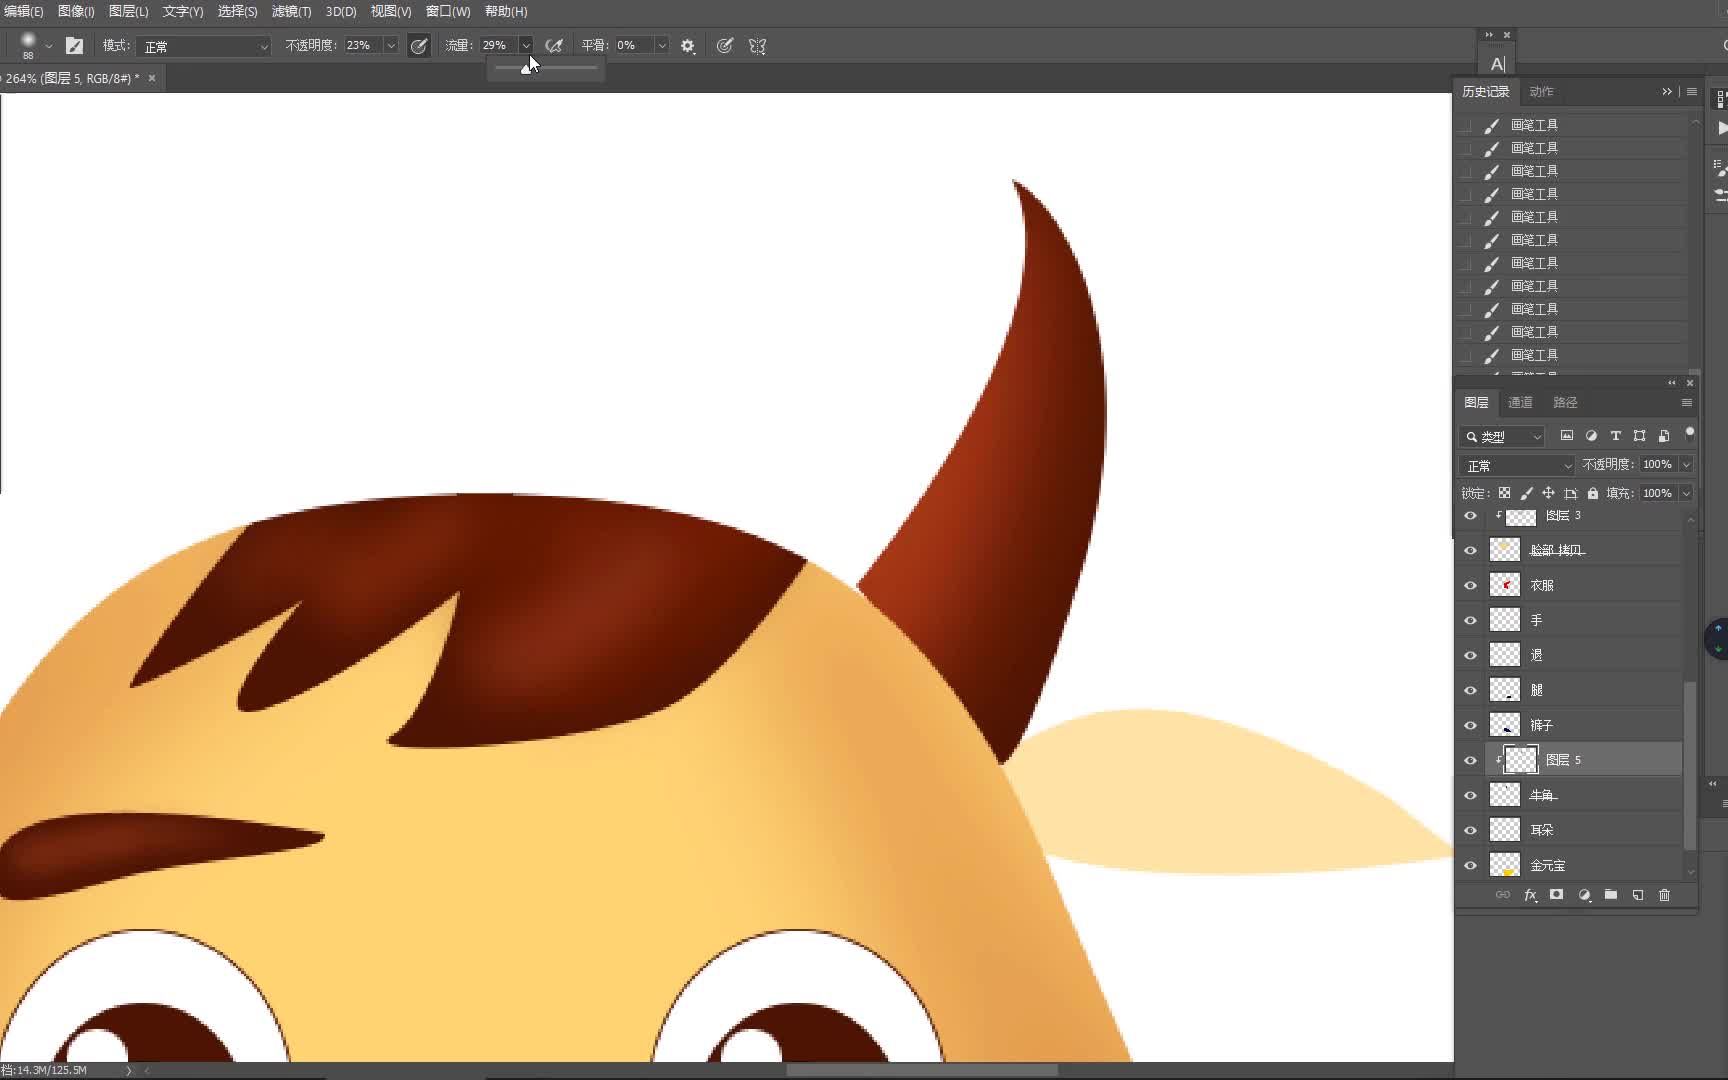Create a new layer group folder
This screenshot has height=1080, width=1728.
(1611, 895)
